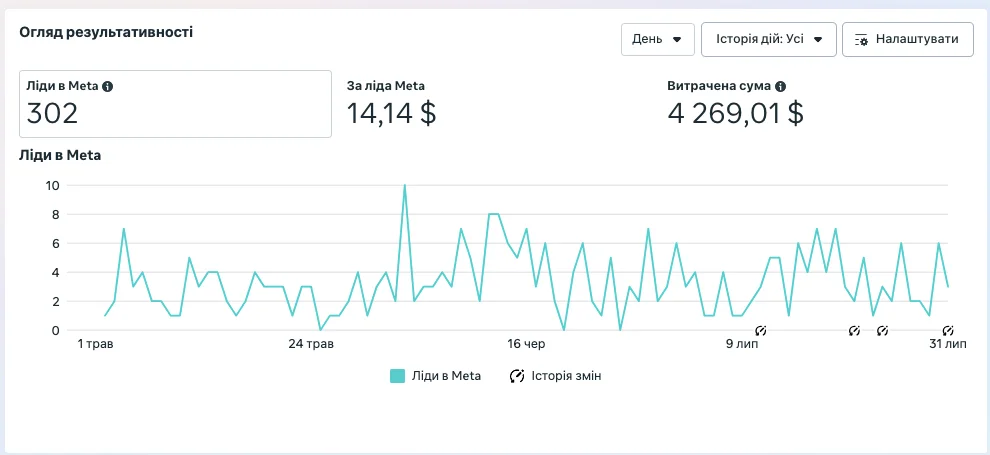Click info icon next to Ліди в Meta title
The height and width of the screenshot is (455, 990).
click(108, 87)
